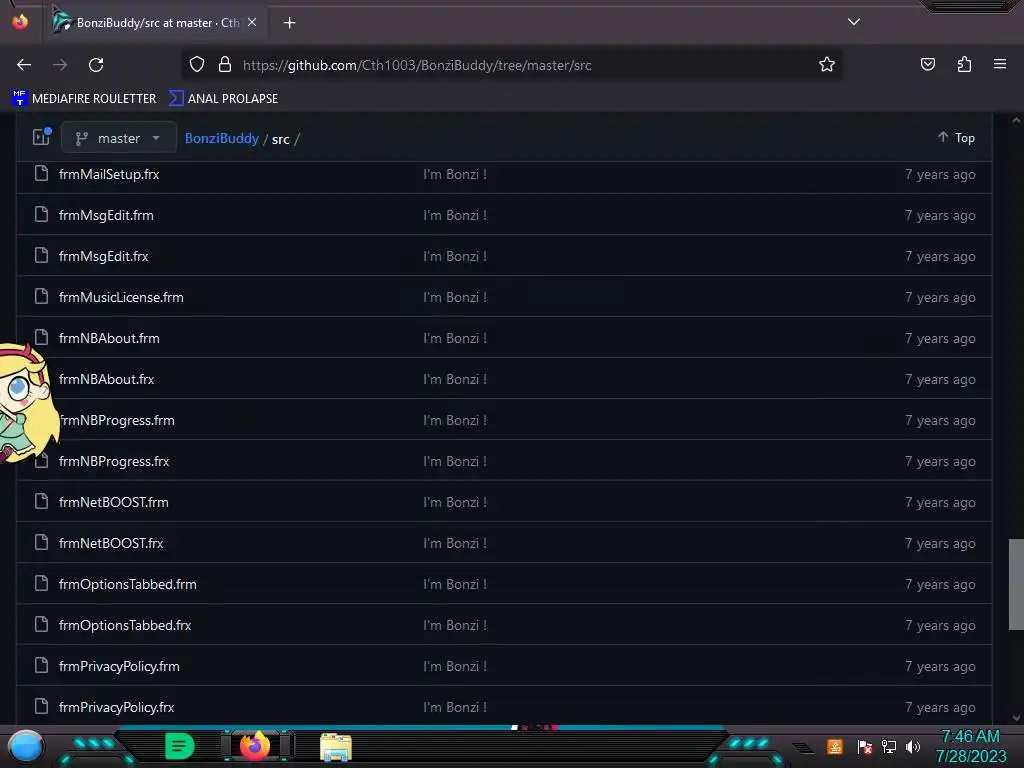
Task: Close the BonziBuddy/src tab
Action: [252, 22]
